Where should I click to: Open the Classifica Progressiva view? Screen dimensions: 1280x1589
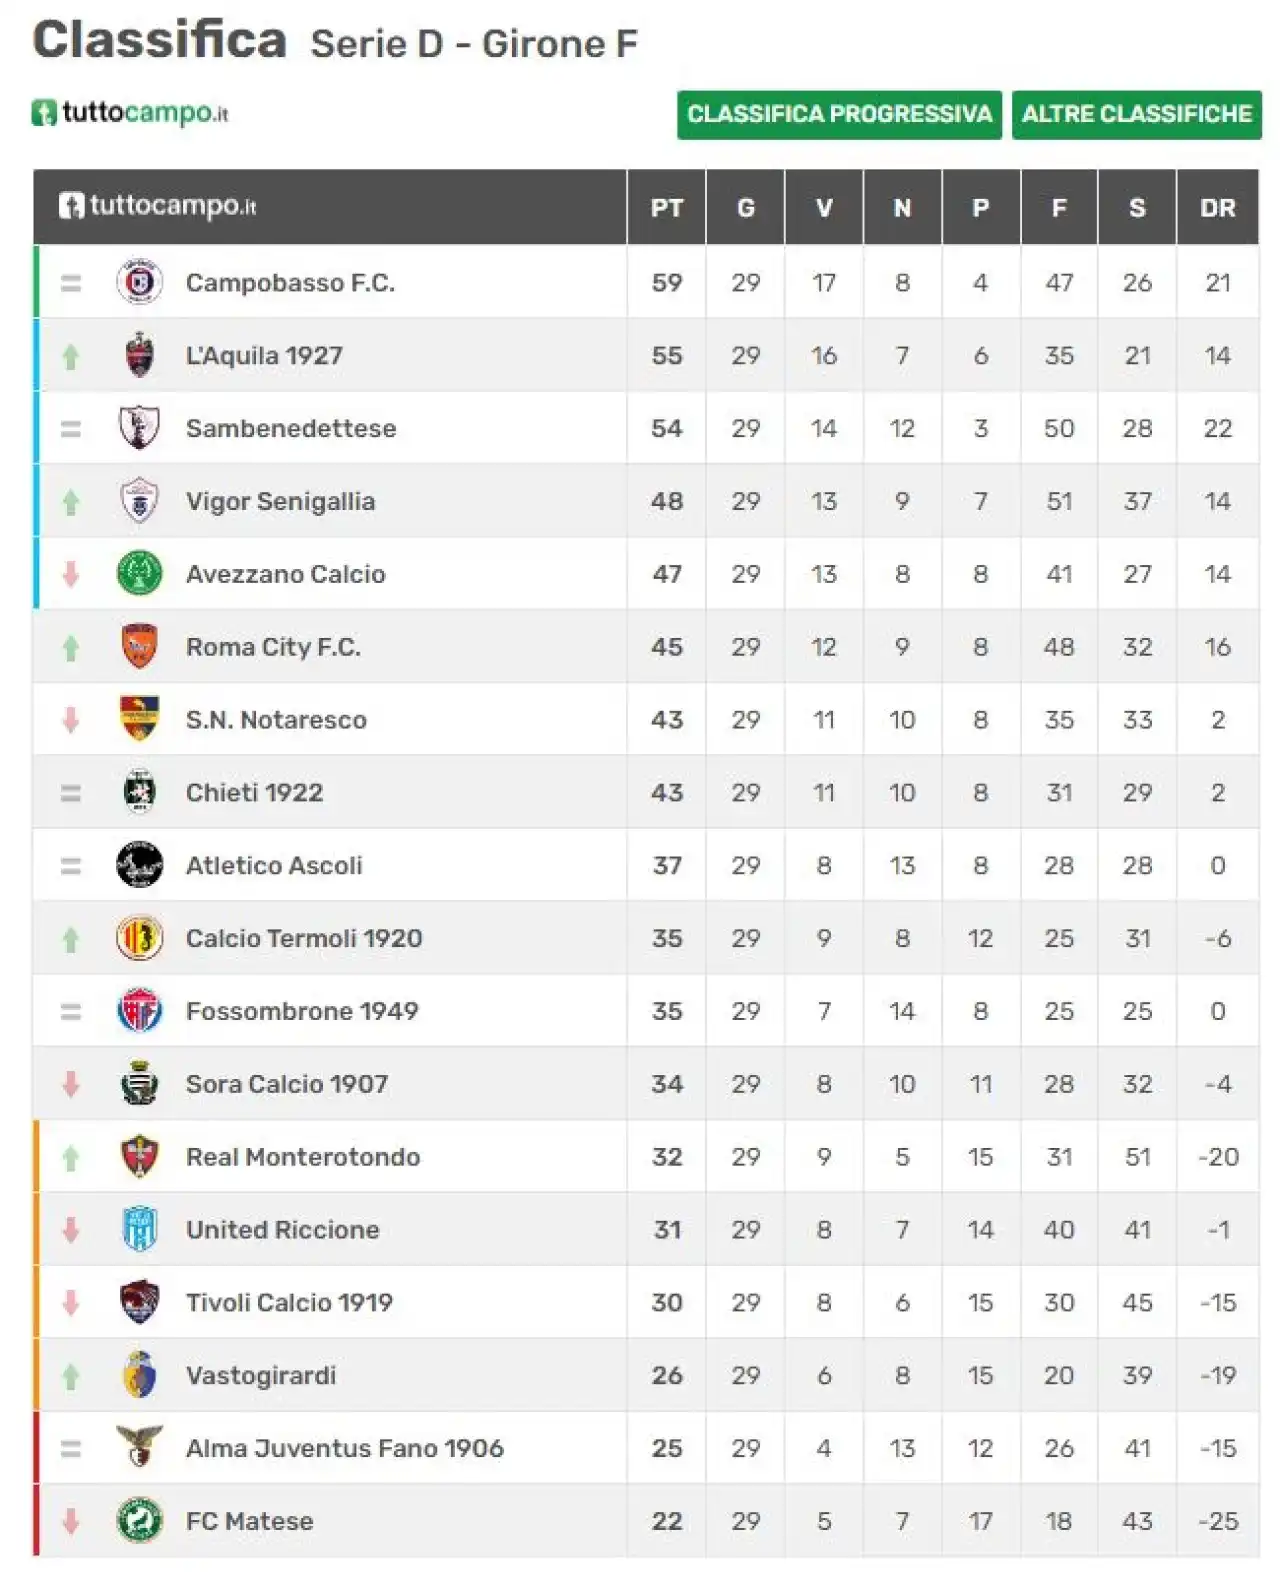(x=839, y=114)
